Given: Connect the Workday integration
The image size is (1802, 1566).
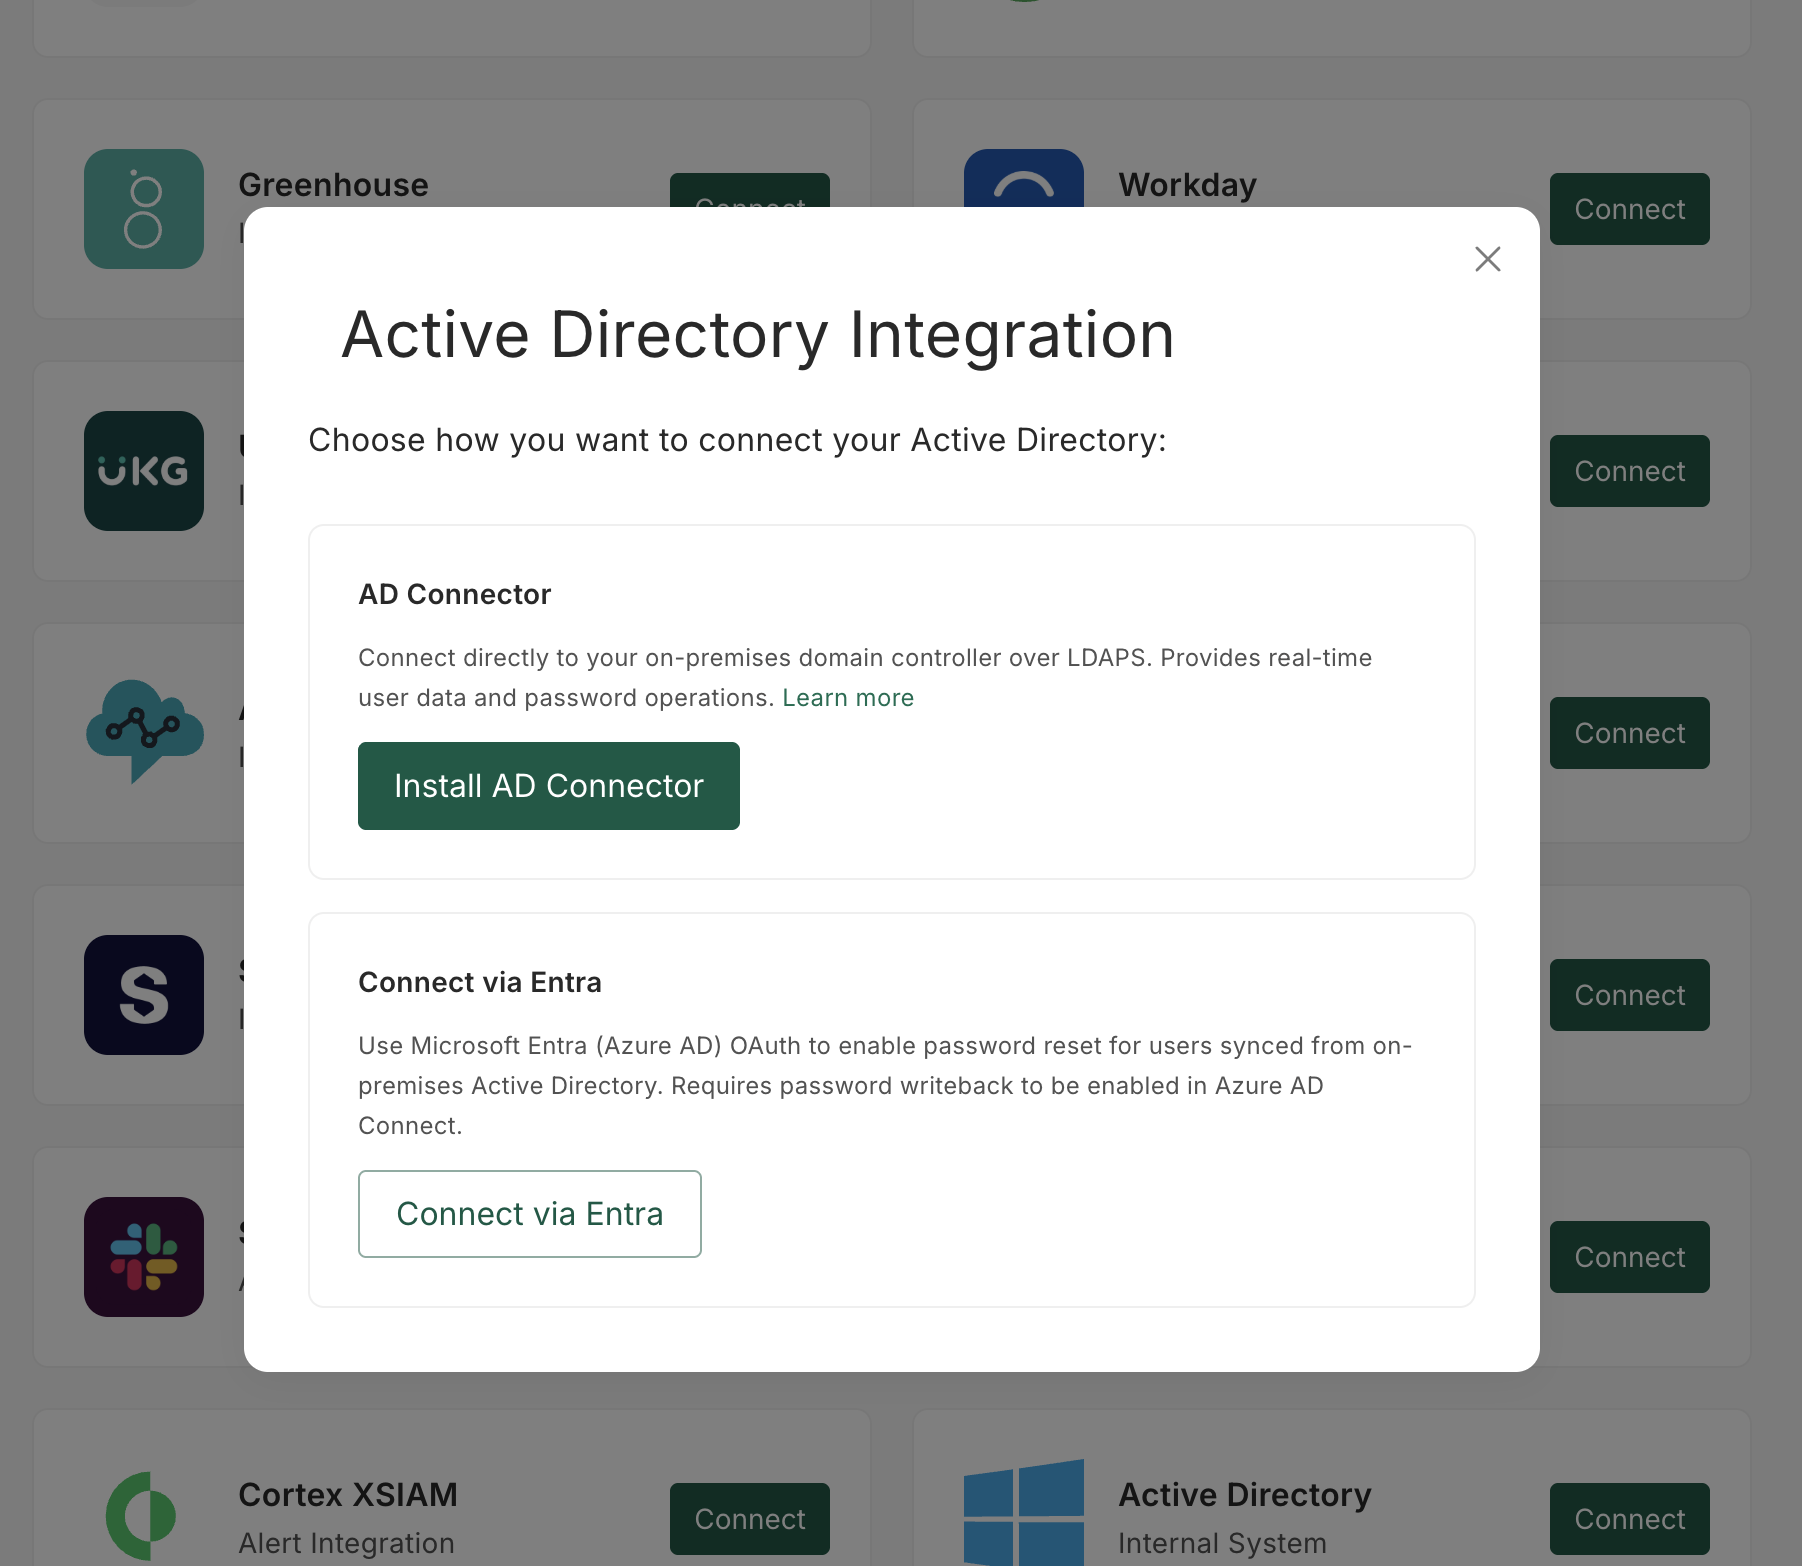Looking at the screenshot, I should 1630,209.
